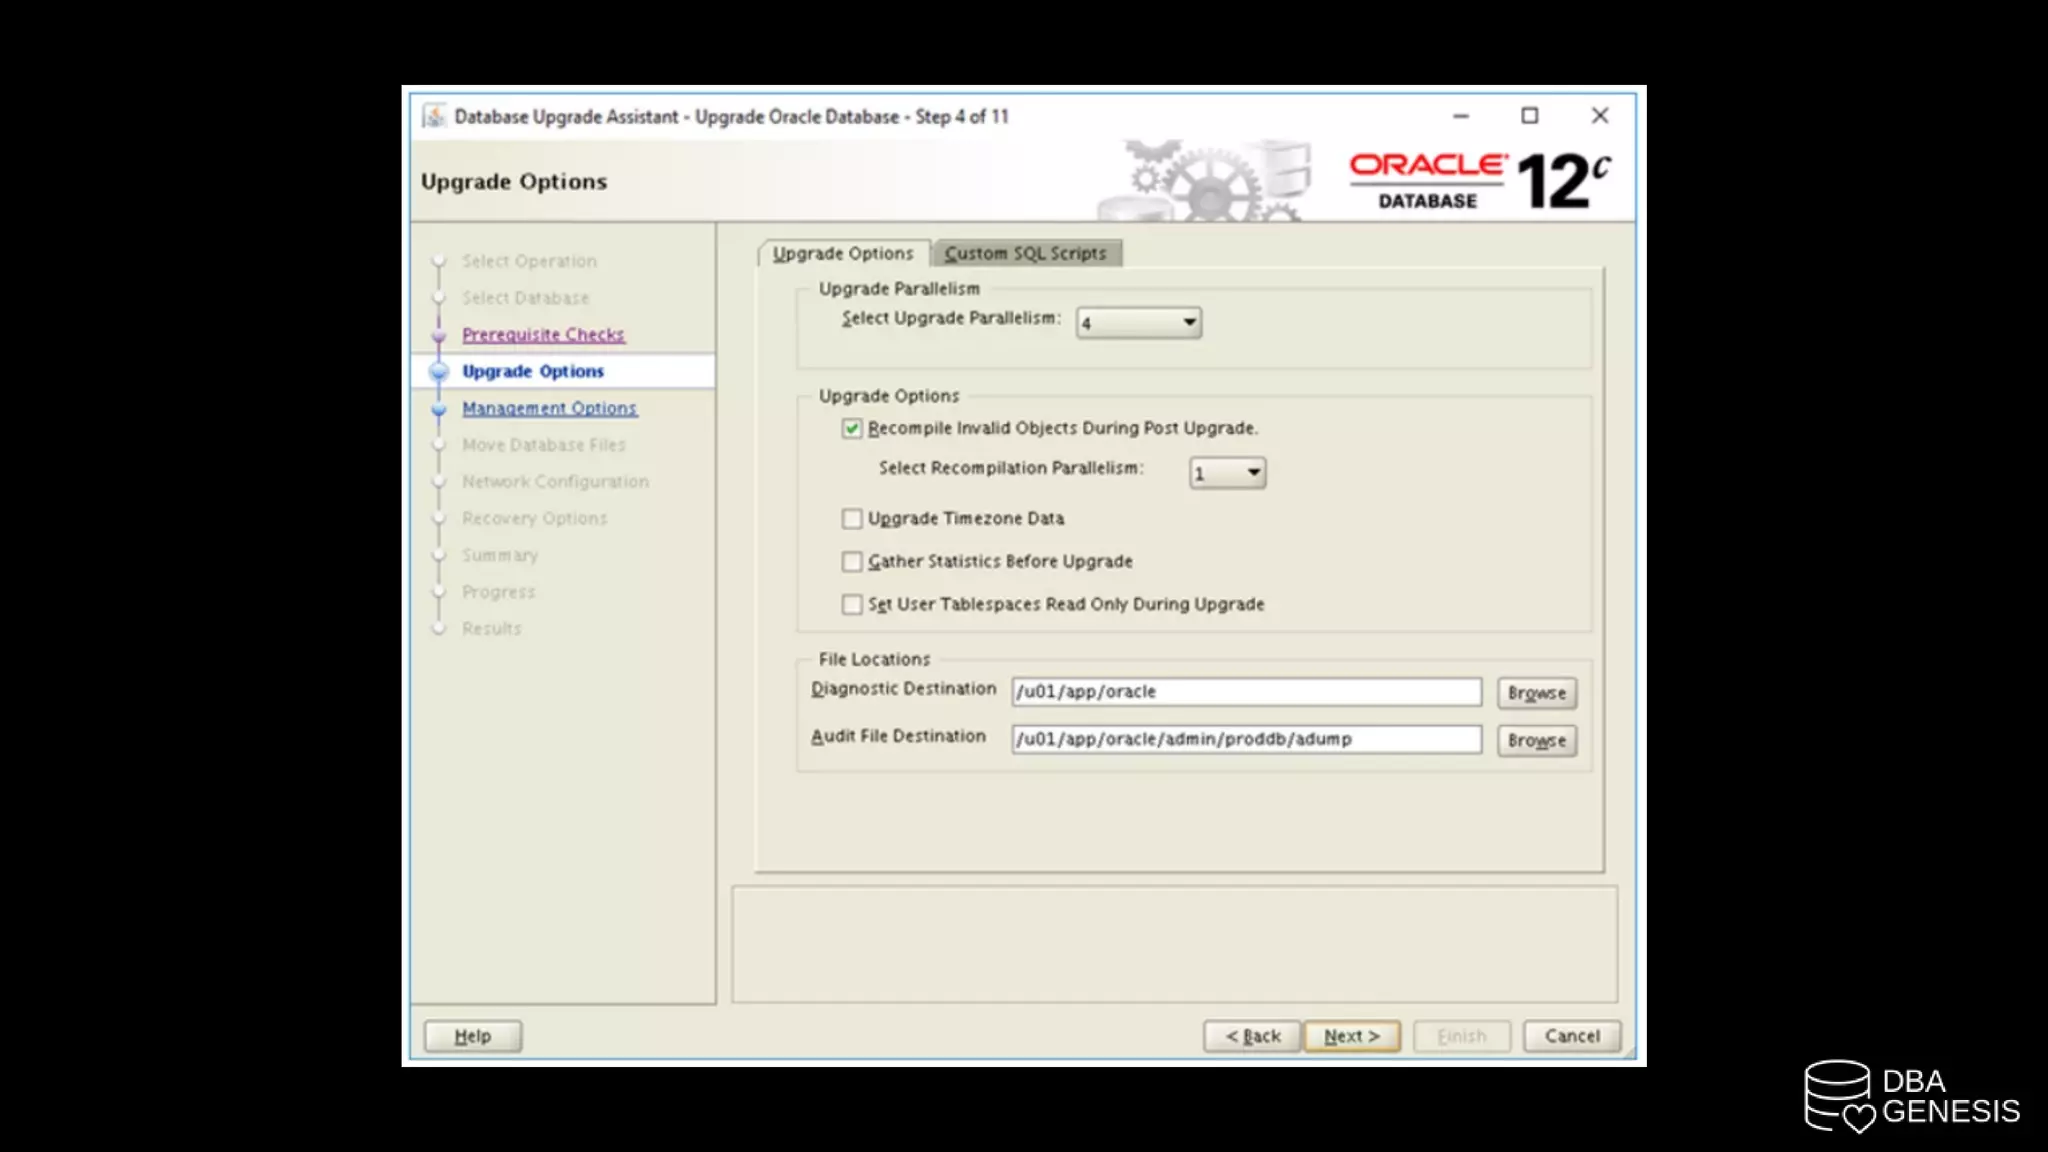The image size is (2048, 1152).
Task: Browse for the Audit File Destination
Action: pos(1536,740)
